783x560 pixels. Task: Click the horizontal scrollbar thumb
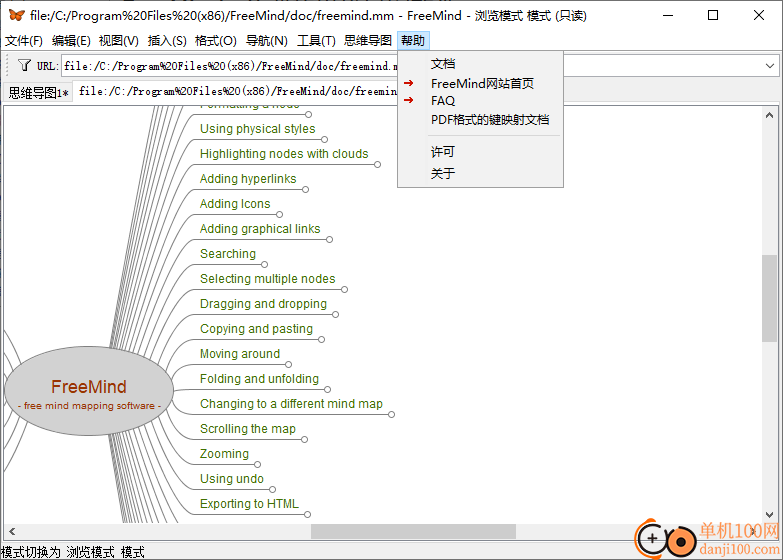(x=413, y=532)
